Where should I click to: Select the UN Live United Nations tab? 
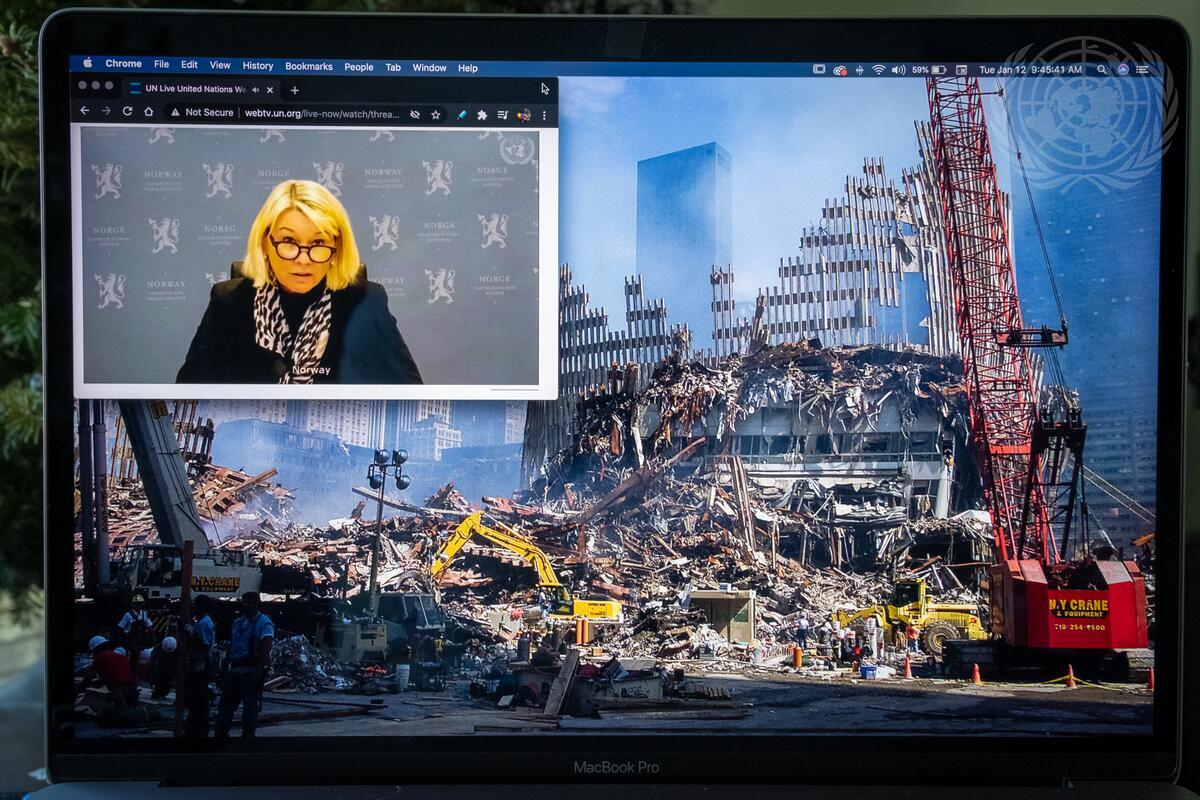tap(190, 89)
